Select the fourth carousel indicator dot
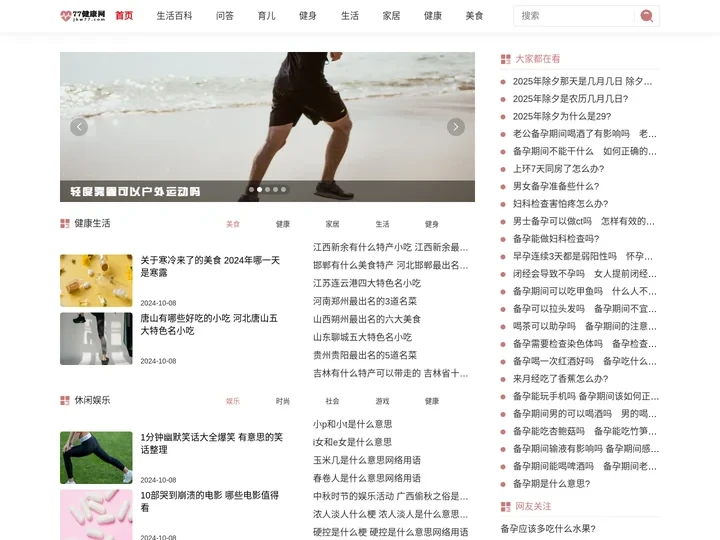The image size is (720, 540). (x=276, y=189)
